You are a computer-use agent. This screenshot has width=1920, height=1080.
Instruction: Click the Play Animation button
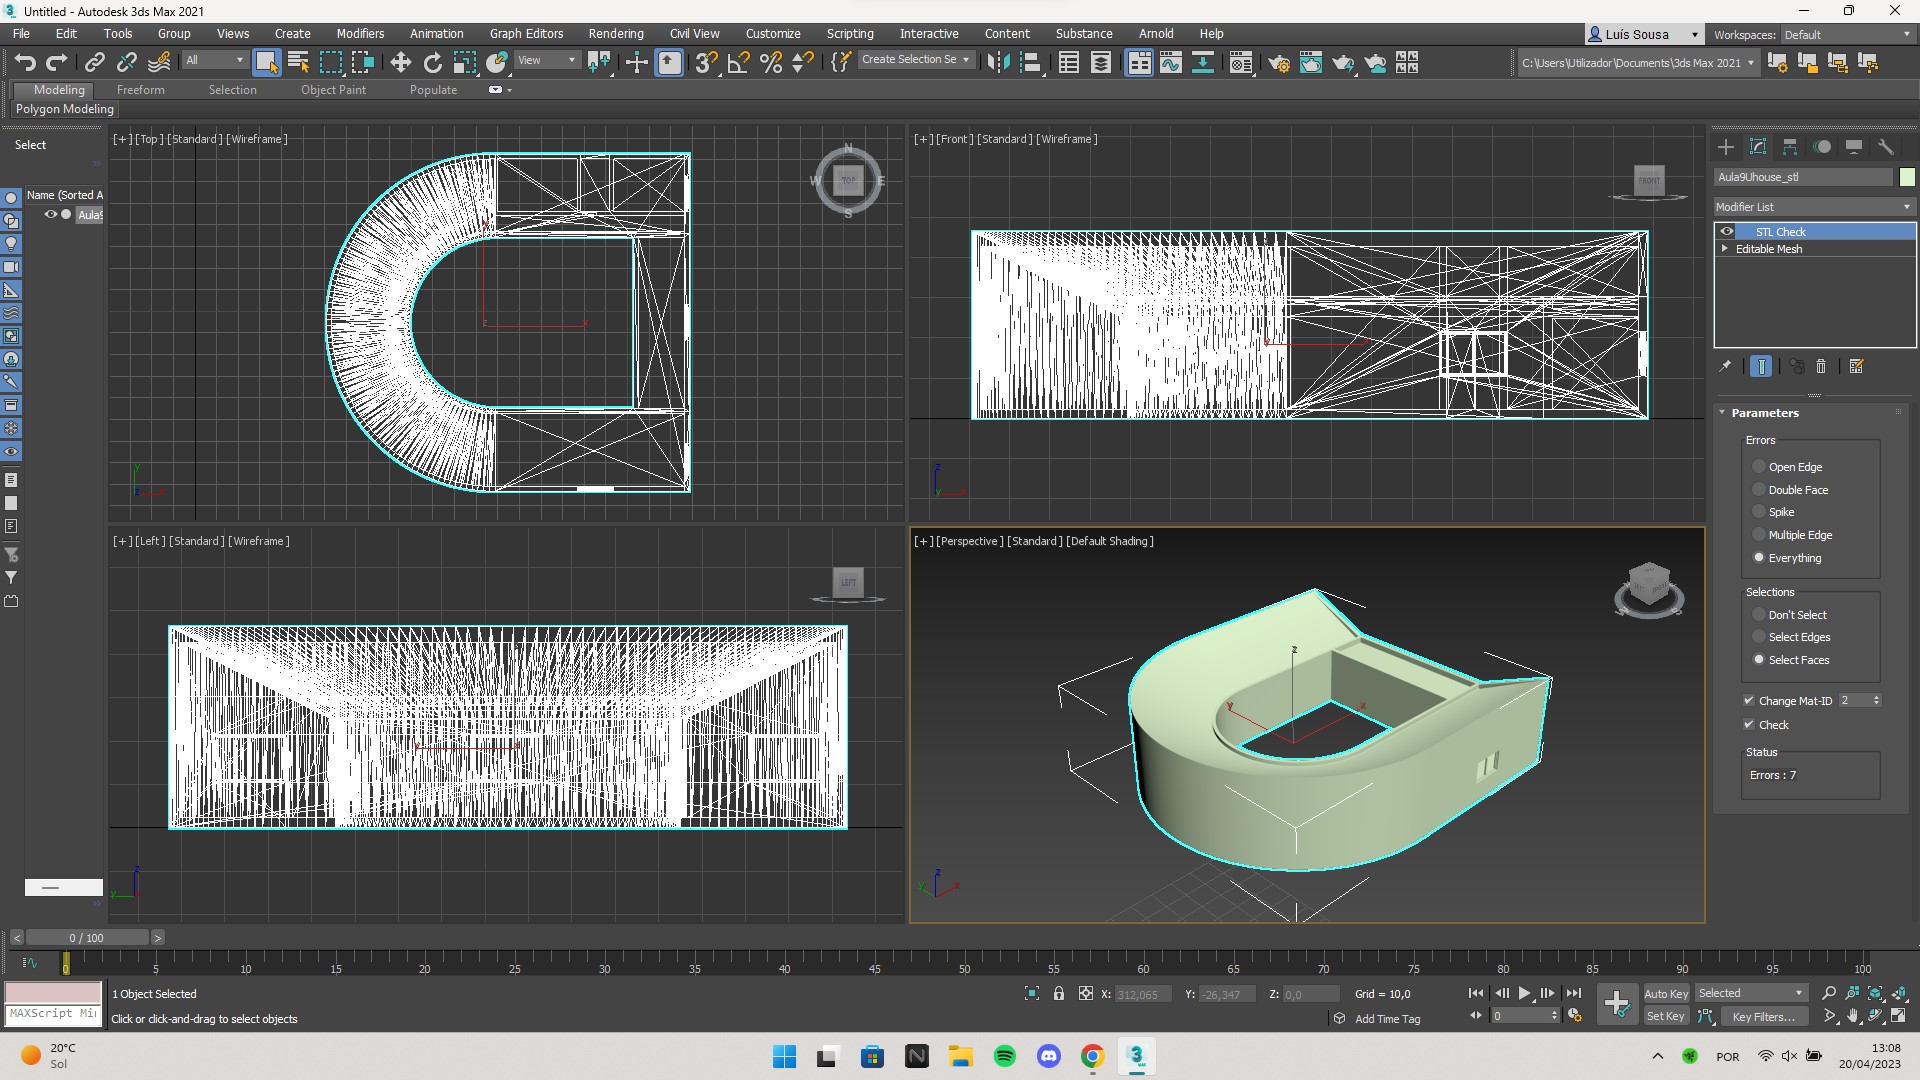1525,993
